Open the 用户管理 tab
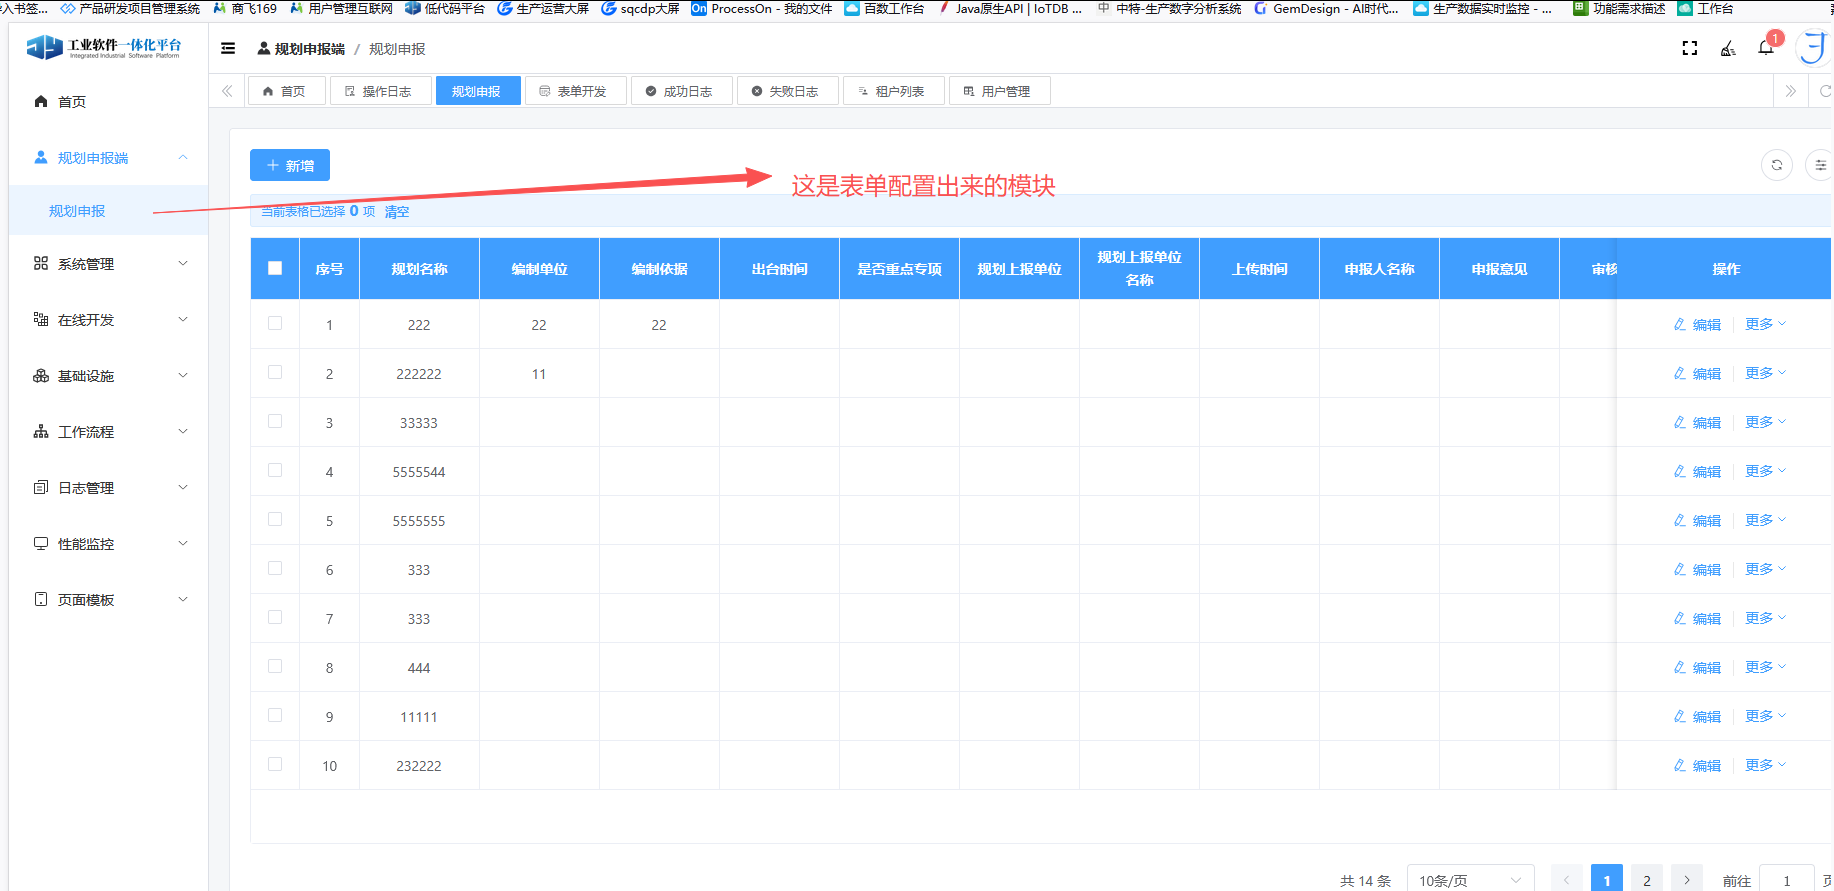1834x891 pixels. point(999,91)
